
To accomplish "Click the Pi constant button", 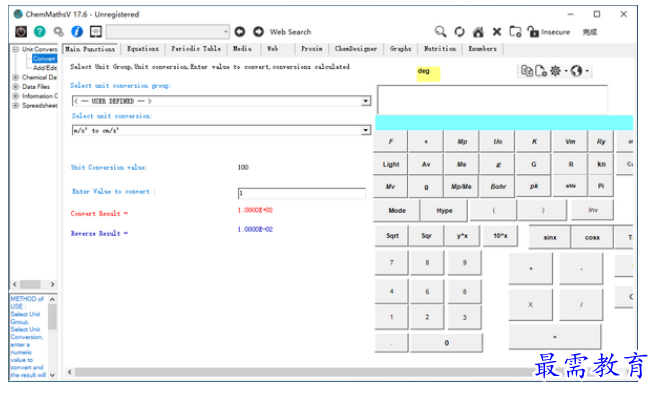I will (601, 186).
